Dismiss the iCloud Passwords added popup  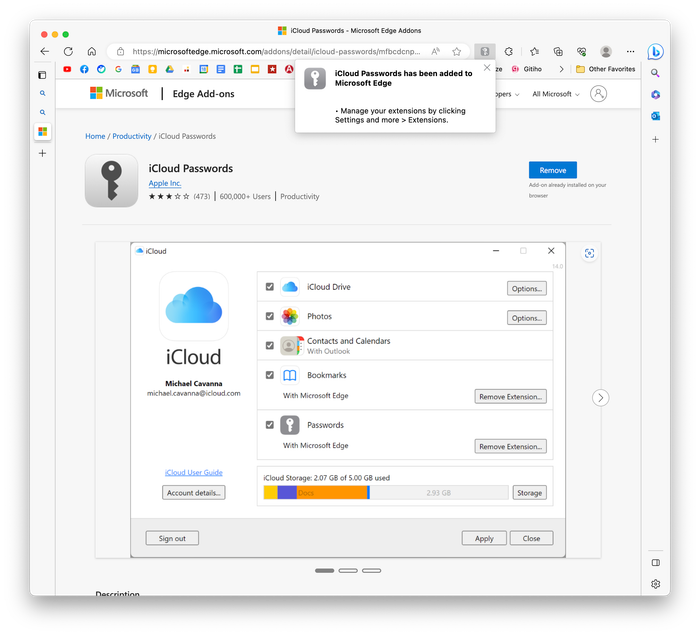coord(487,68)
